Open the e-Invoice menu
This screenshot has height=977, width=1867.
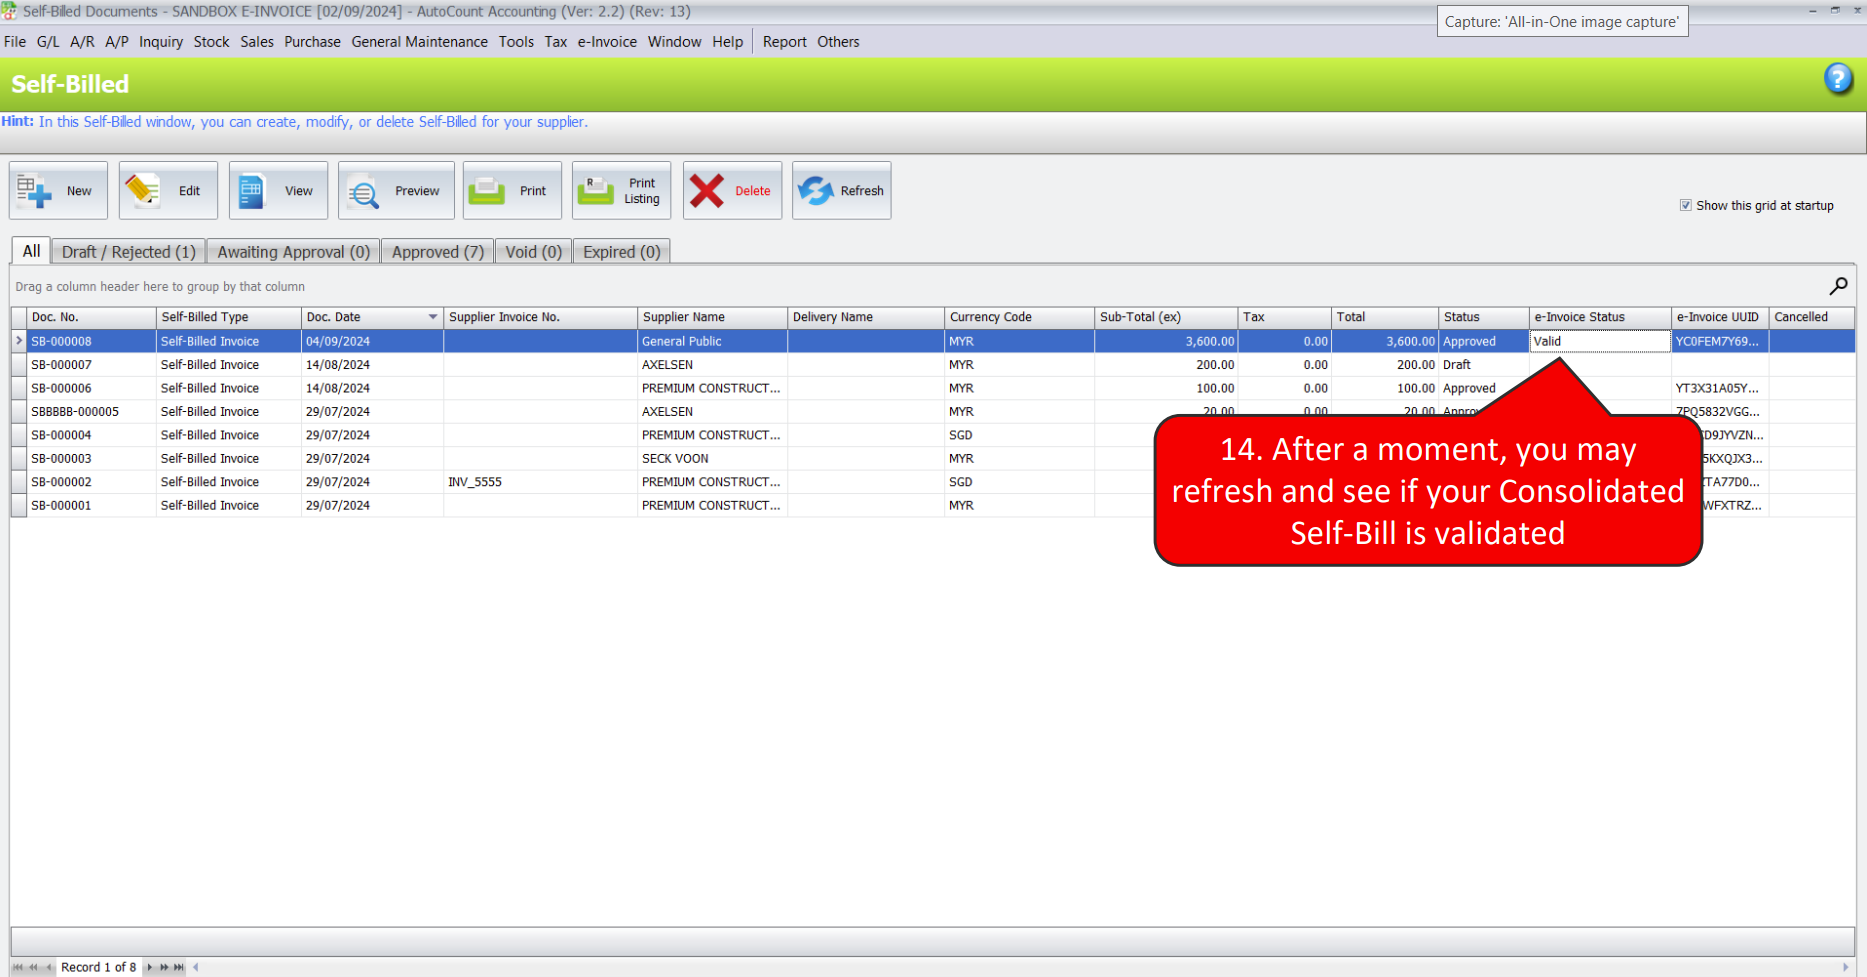pyautogui.click(x=606, y=42)
